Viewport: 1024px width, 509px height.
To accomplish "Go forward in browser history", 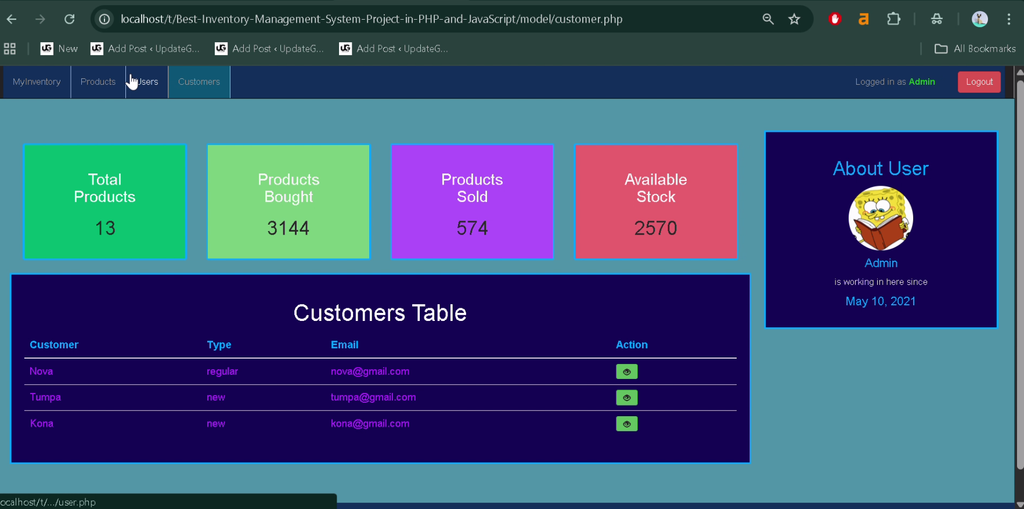I will 40,19.
